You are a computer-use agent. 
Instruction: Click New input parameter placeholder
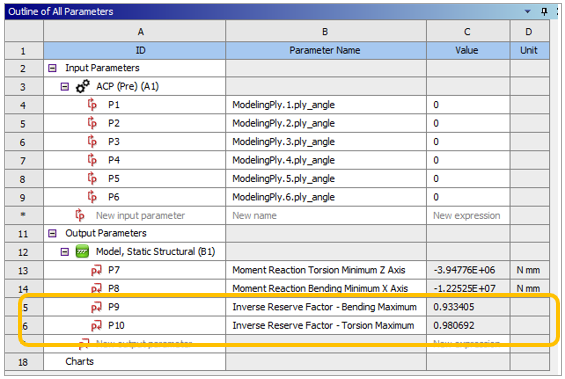pyautogui.click(x=140, y=215)
